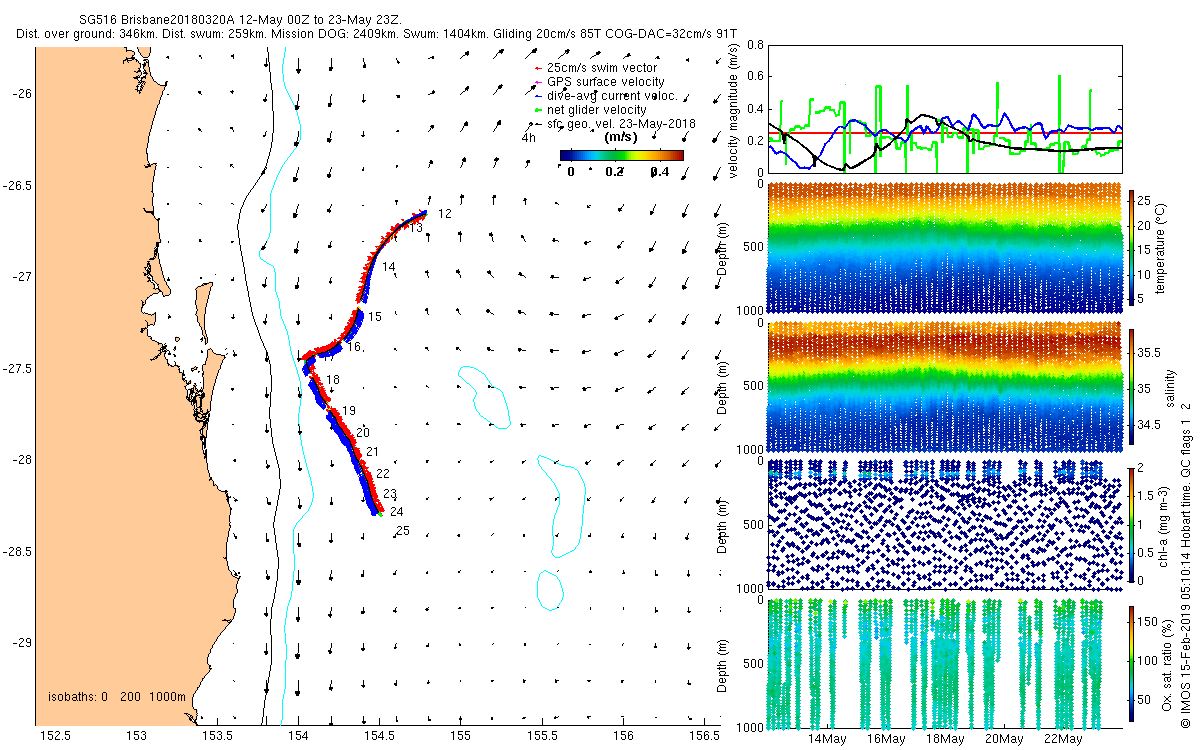Click the day 12 track marker
The image size is (1200, 750).
click(445, 214)
